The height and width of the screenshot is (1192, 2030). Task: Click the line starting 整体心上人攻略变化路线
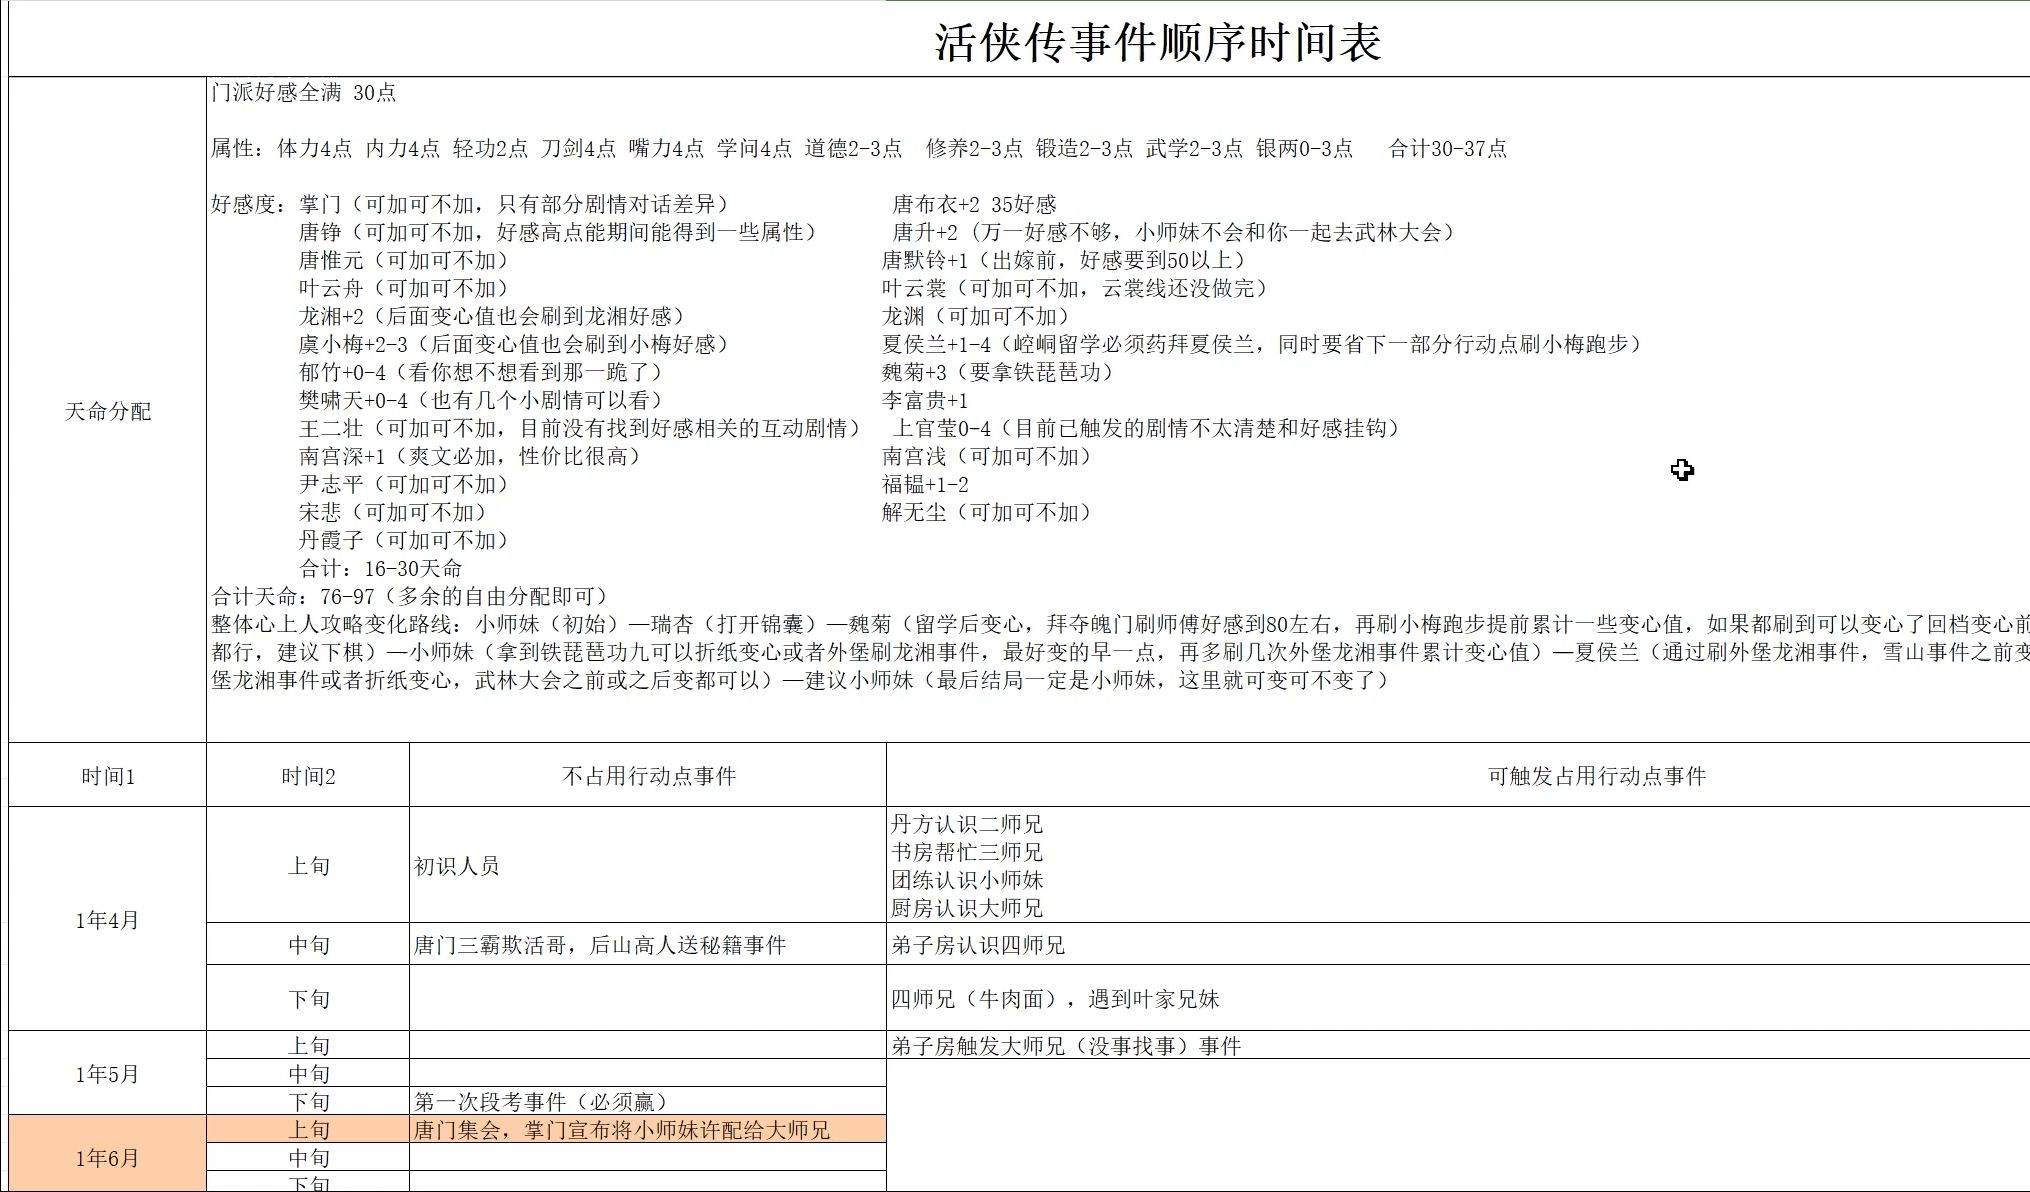click(1120, 625)
